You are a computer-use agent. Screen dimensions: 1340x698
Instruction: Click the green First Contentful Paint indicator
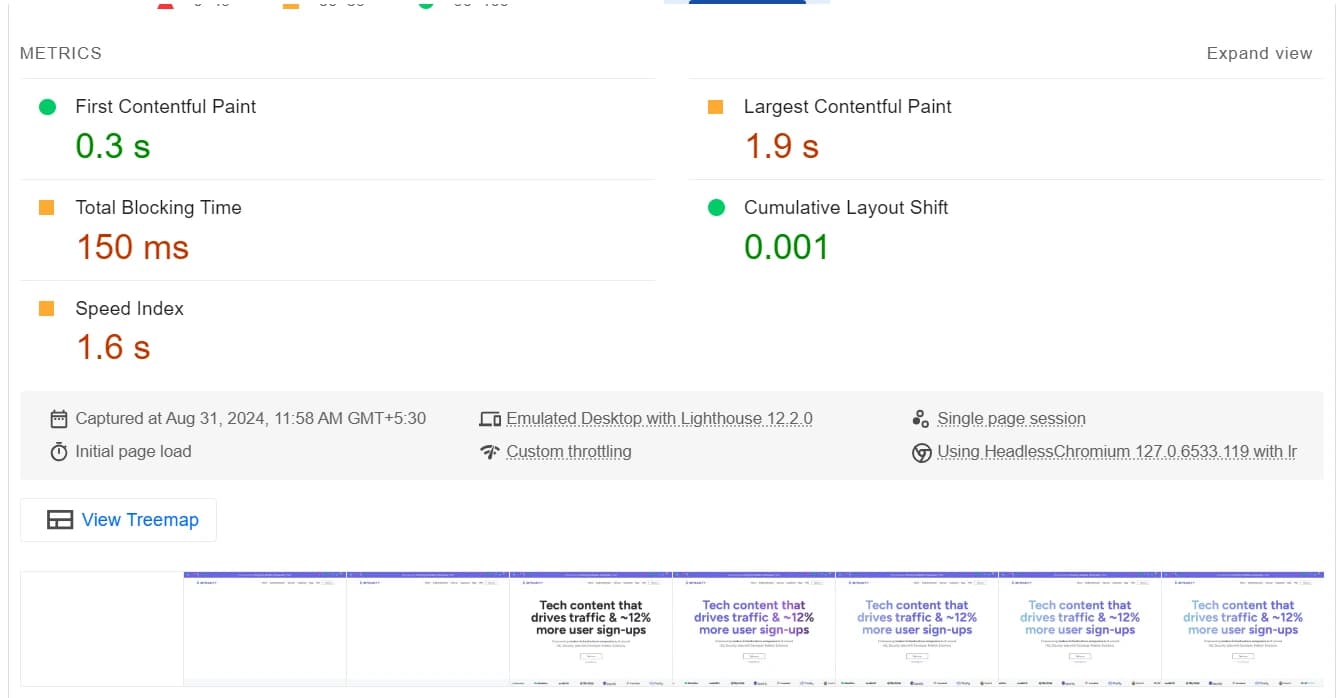(47, 107)
